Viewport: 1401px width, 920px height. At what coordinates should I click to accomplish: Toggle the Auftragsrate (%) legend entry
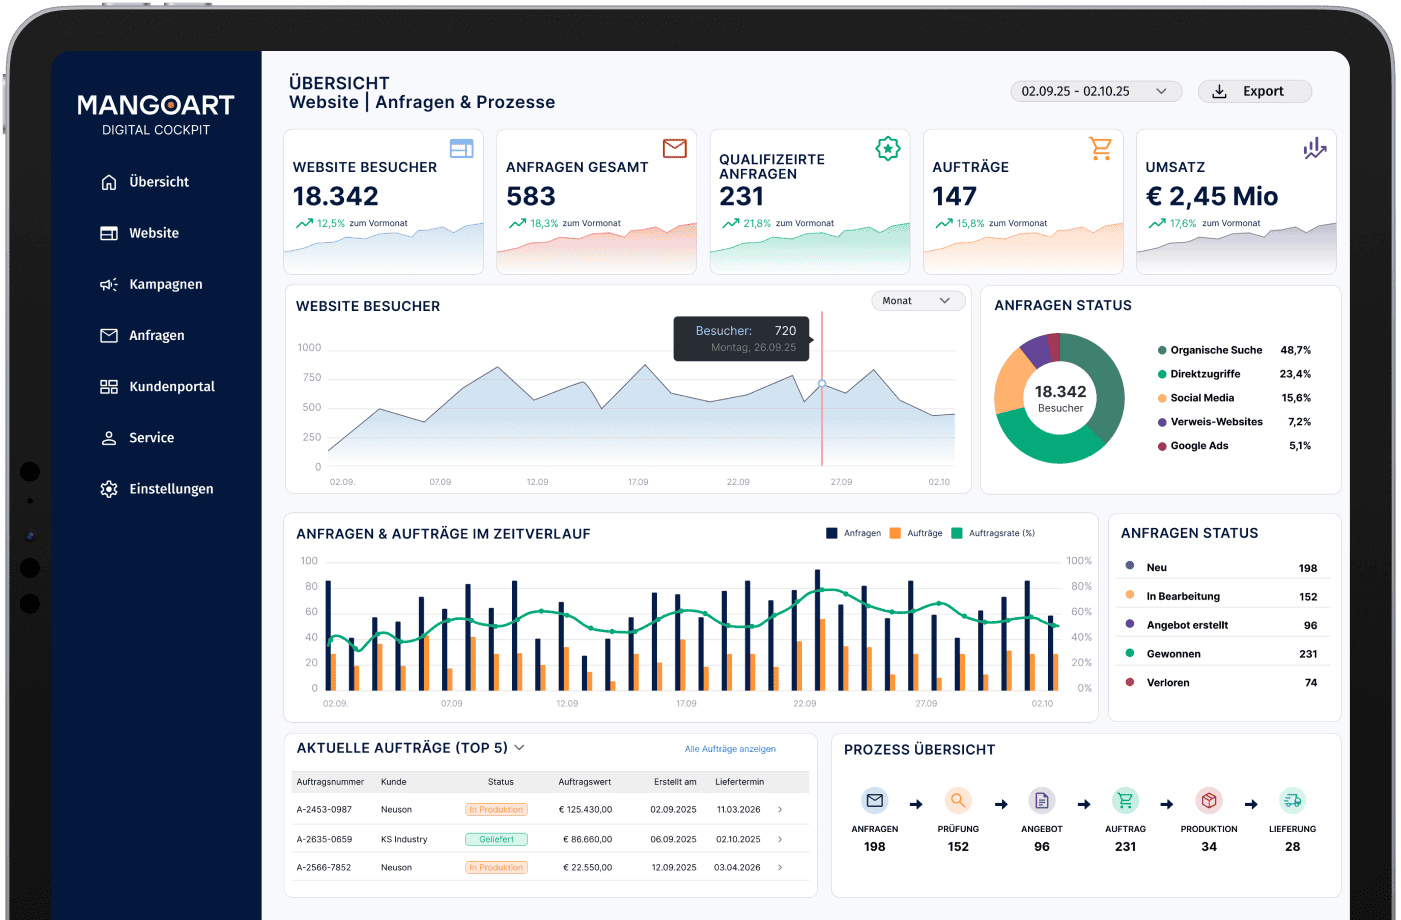pos(993,533)
